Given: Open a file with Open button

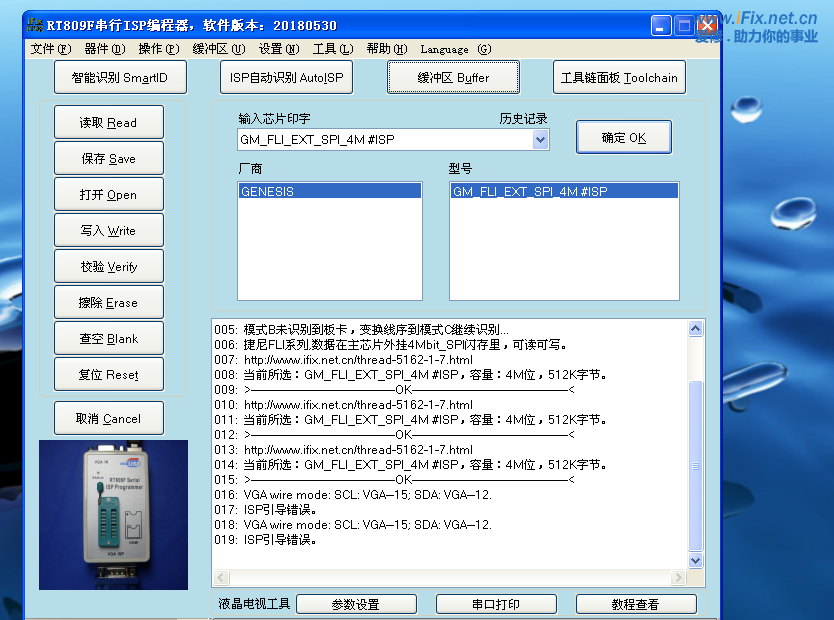Looking at the screenshot, I should (108, 195).
